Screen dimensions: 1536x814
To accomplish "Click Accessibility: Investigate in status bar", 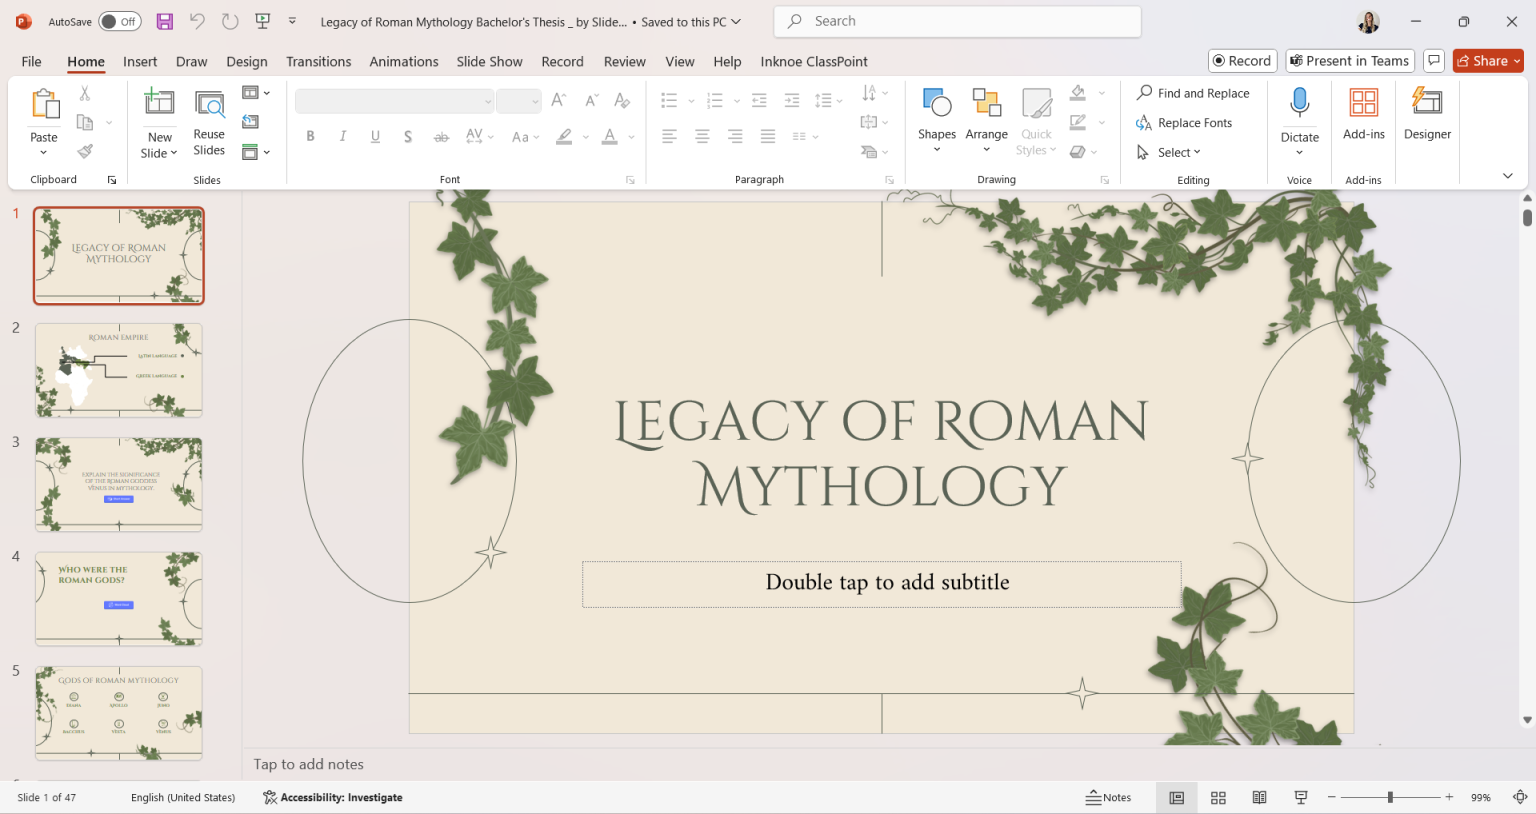I will coord(333,797).
